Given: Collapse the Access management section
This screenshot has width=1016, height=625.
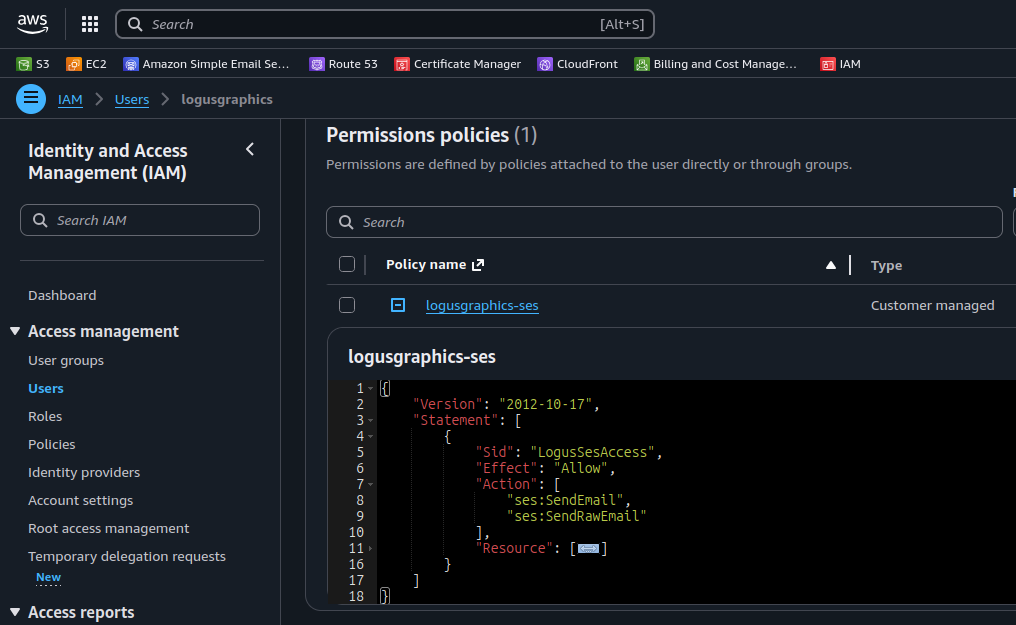Looking at the screenshot, I should click(15, 331).
